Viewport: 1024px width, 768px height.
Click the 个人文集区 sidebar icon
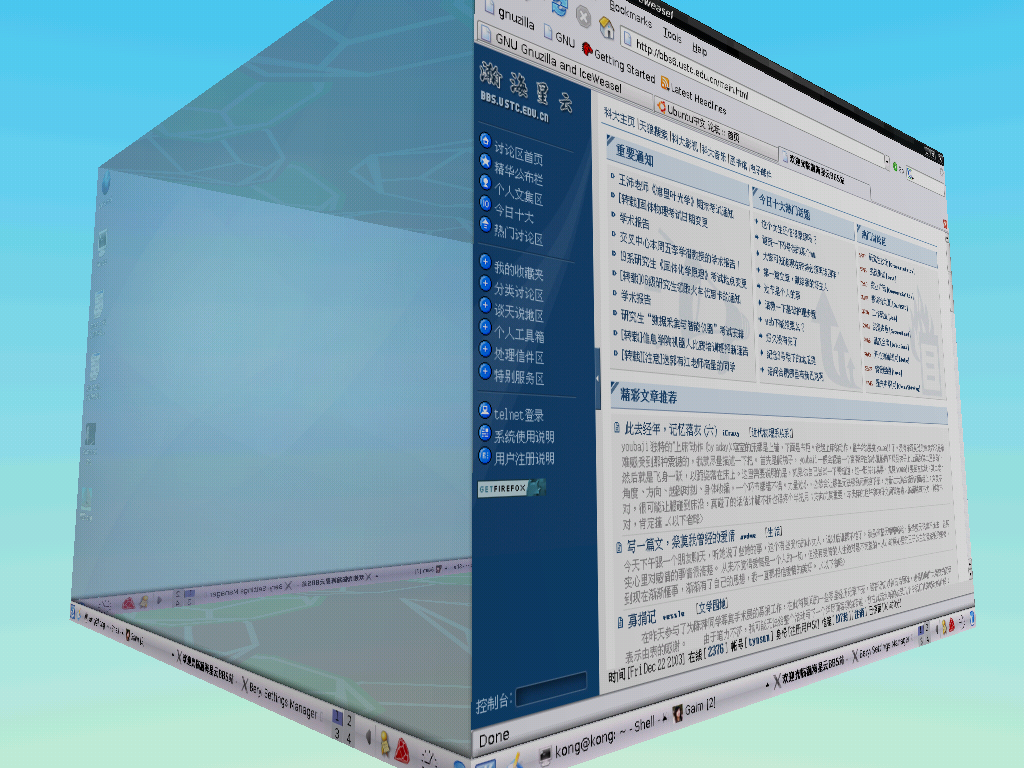(x=485, y=182)
